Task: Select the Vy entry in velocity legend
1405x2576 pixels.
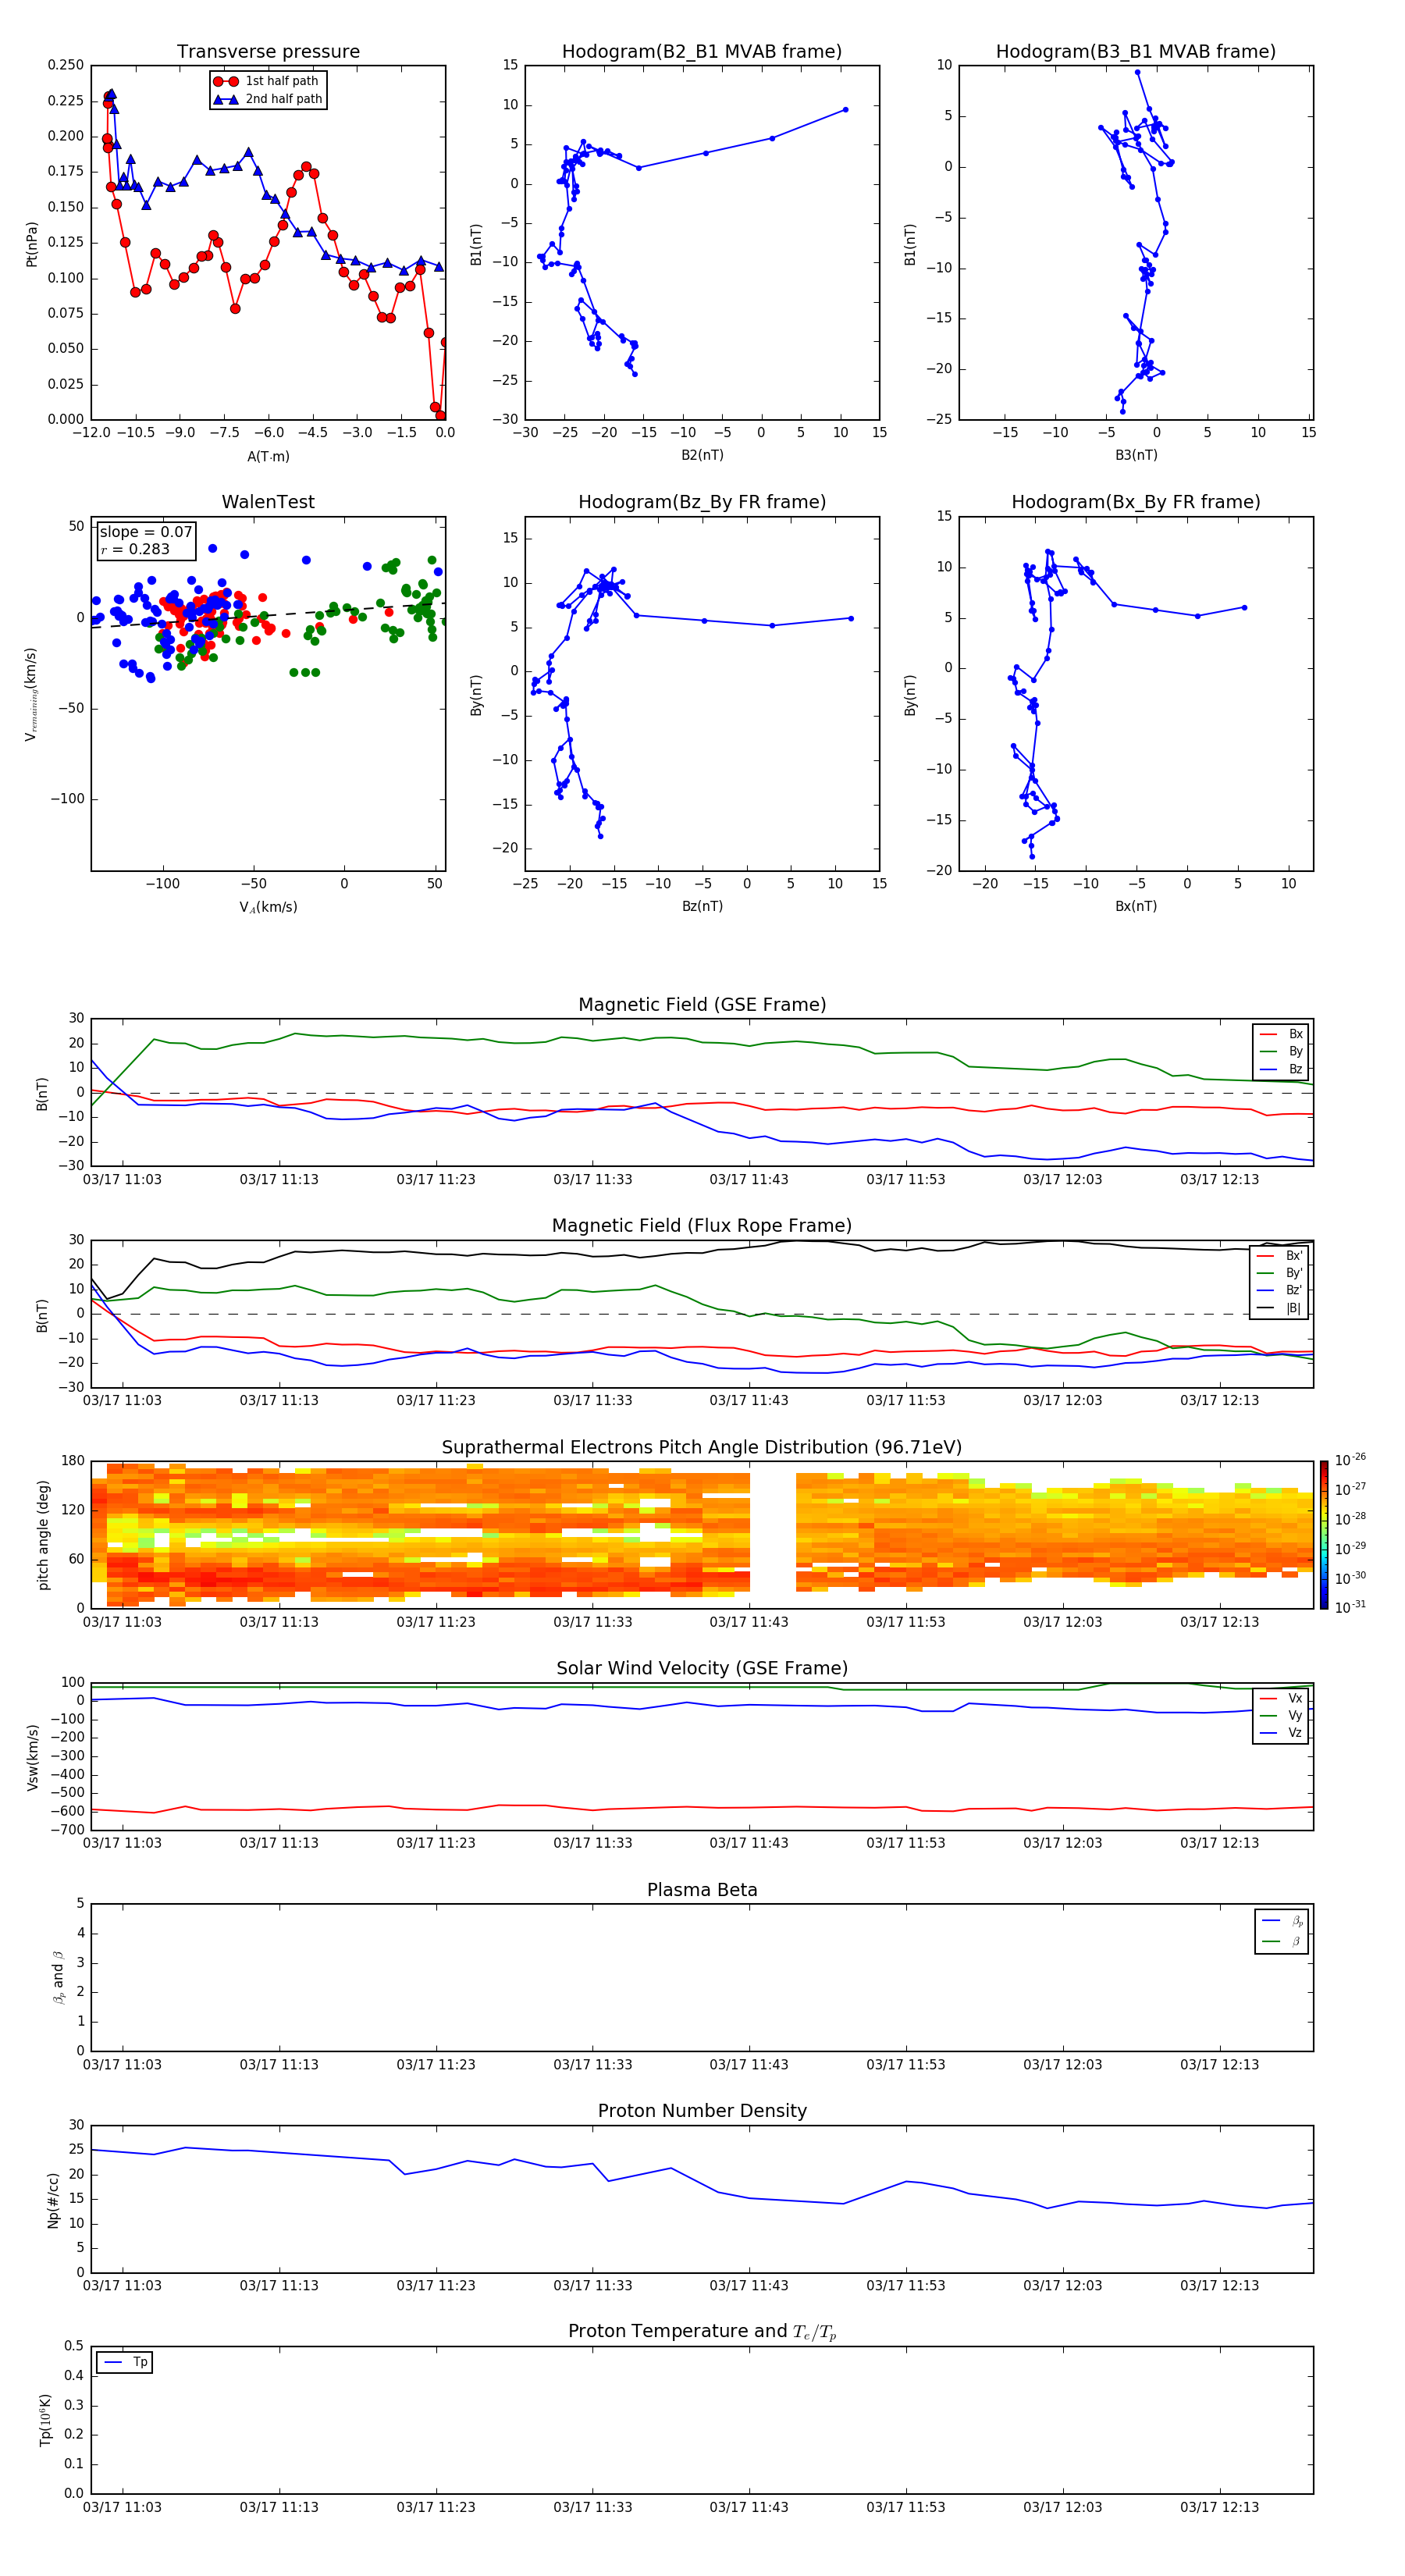Action: click(1281, 1715)
